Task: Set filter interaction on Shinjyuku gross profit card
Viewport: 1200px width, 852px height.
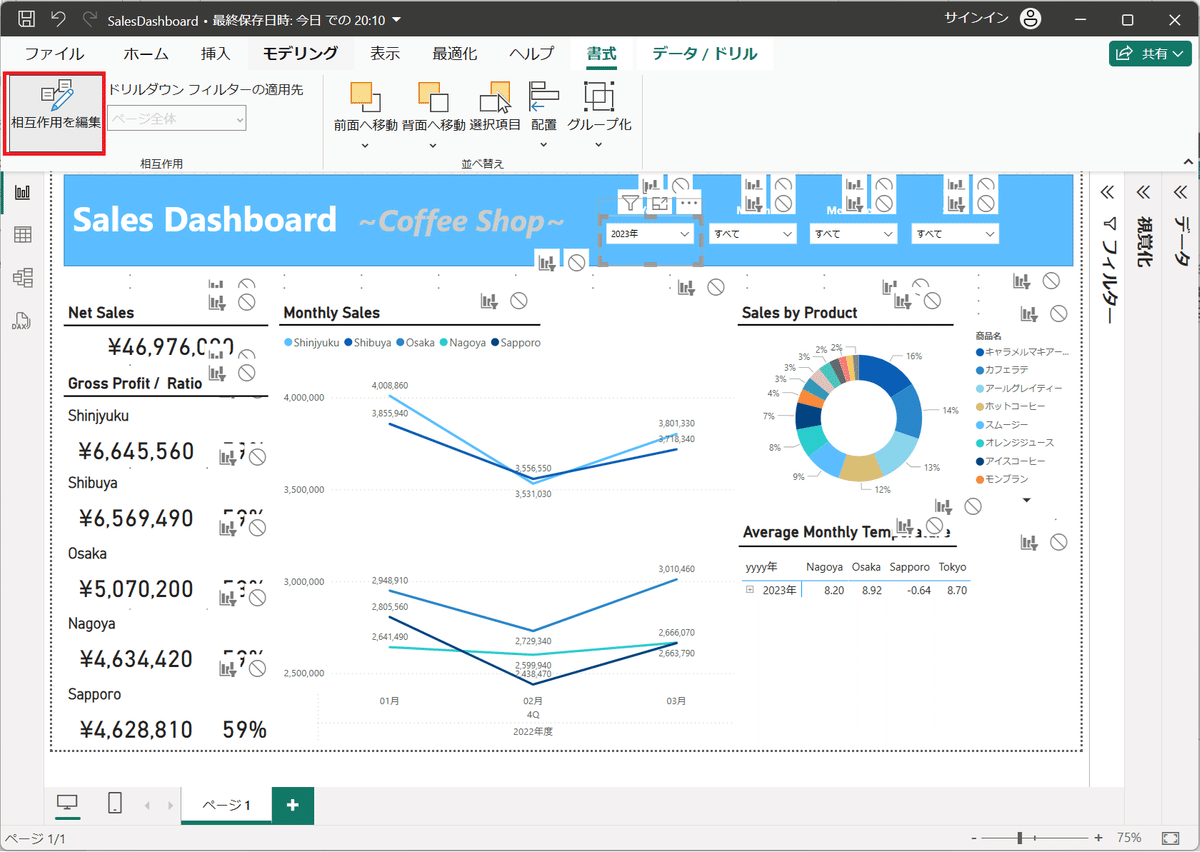Action: tap(230, 457)
